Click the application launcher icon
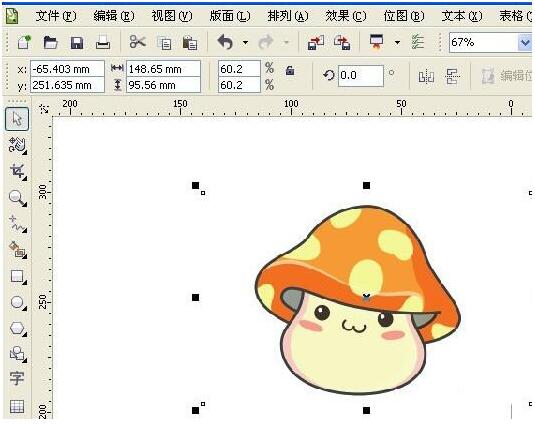 click(376, 42)
